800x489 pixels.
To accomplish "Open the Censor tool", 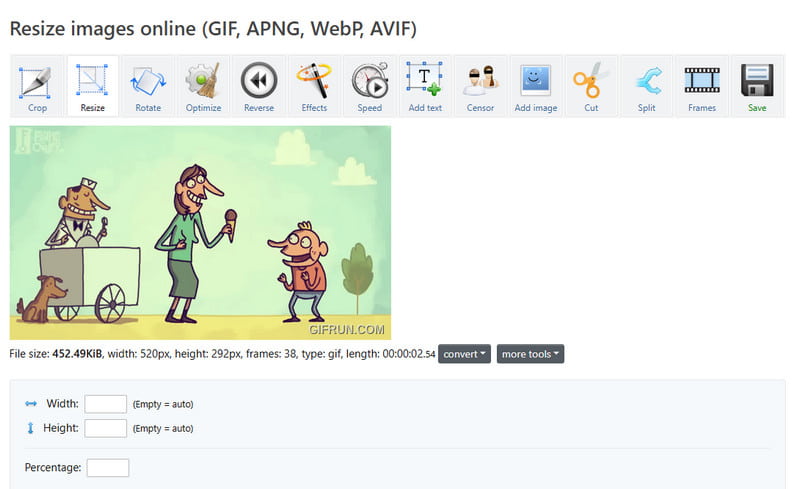I will click(480, 86).
